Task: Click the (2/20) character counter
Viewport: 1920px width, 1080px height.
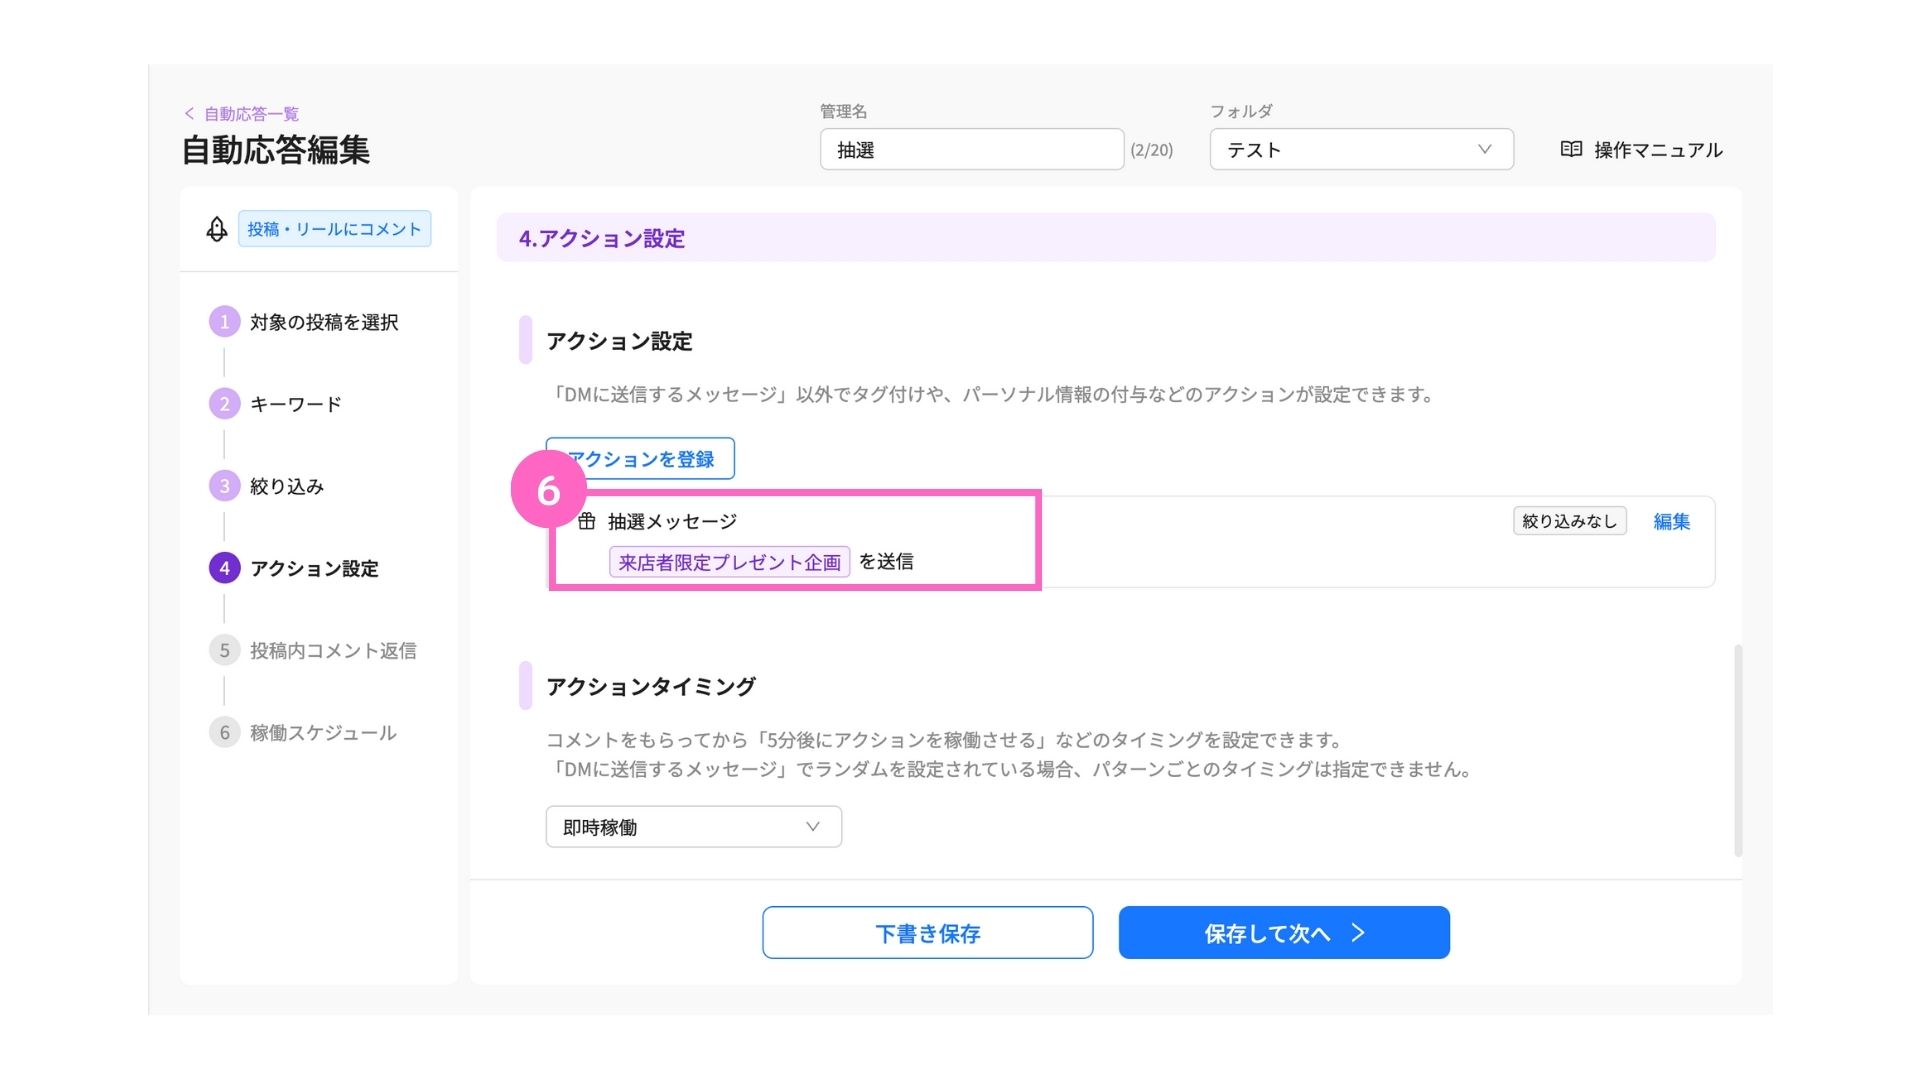Action: pyautogui.click(x=1151, y=150)
